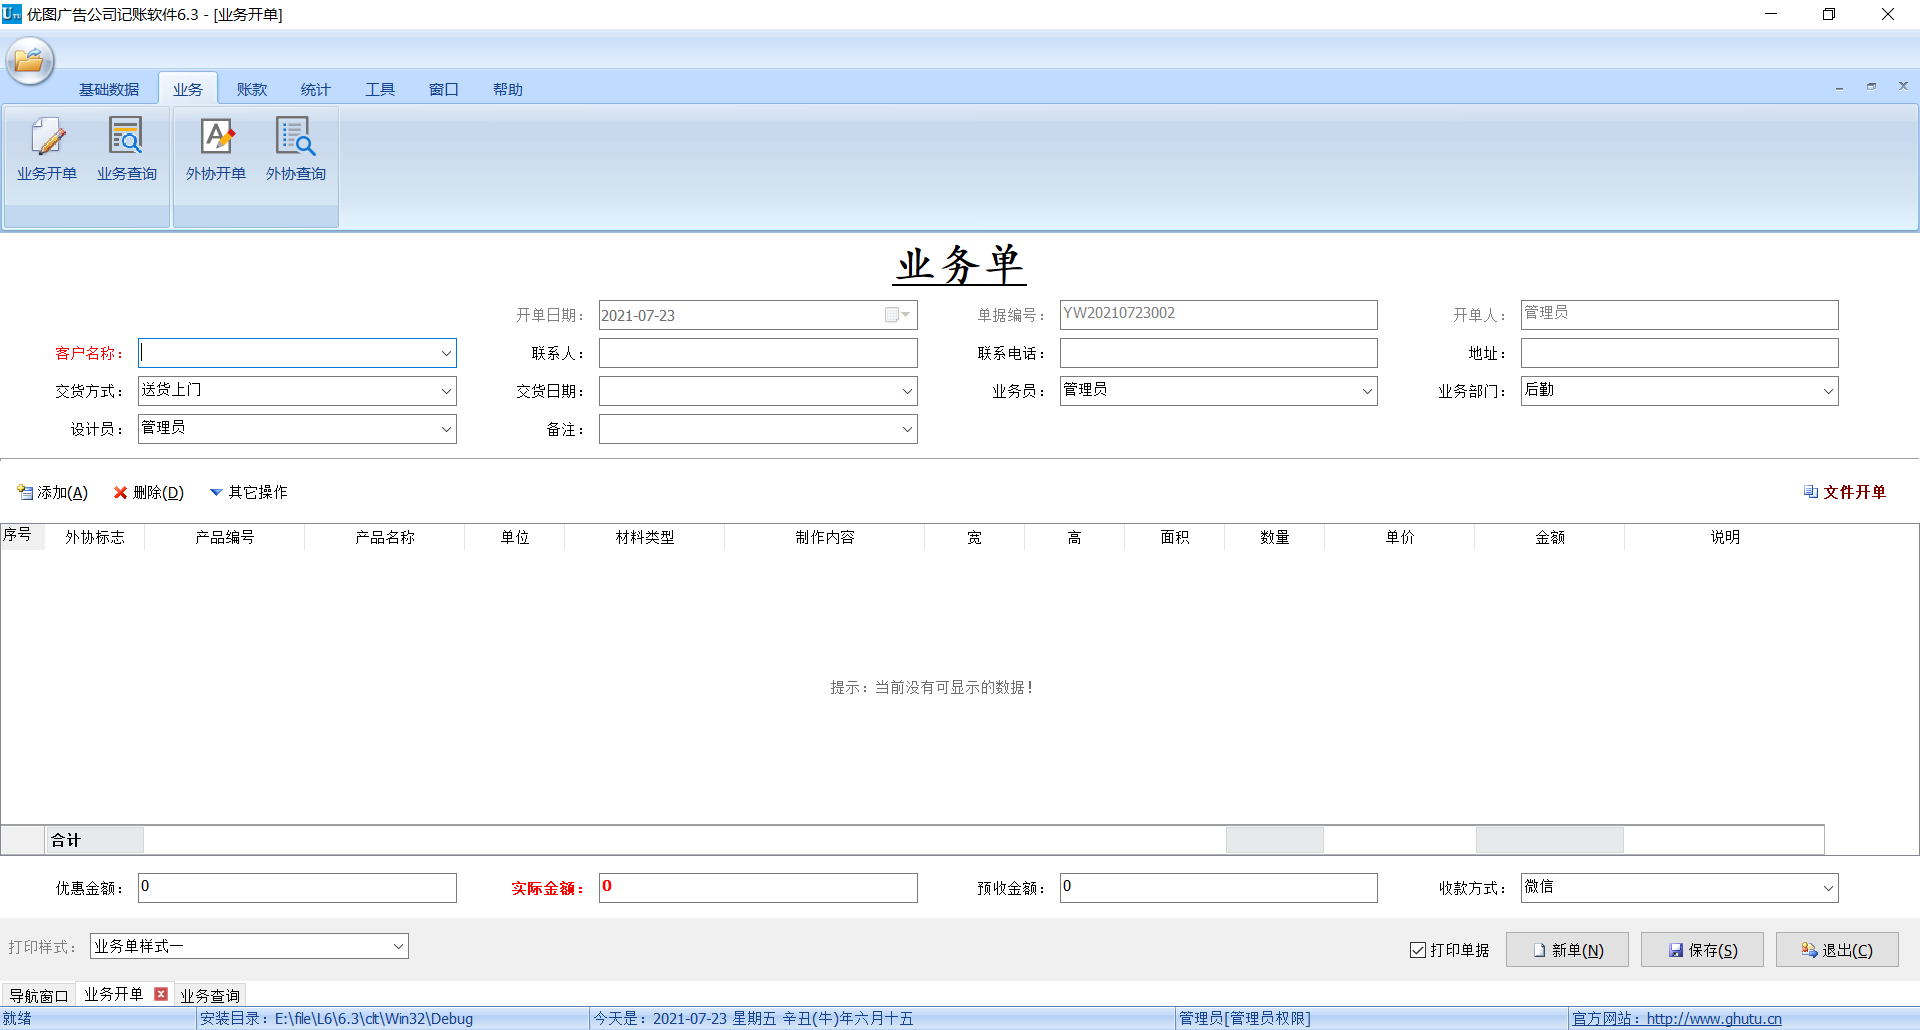Open 文件开单 link icon
Image resolution: width=1920 pixels, height=1030 pixels.
[1810, 491]
